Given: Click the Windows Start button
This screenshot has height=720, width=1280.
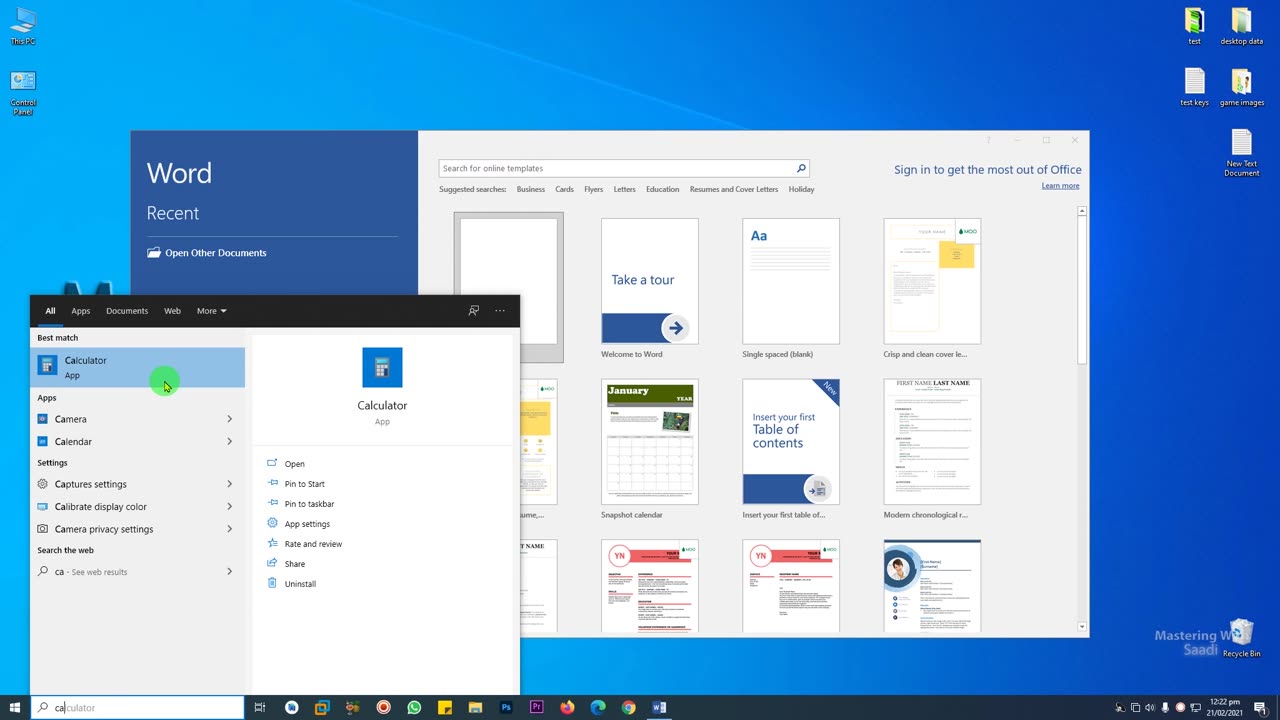Looking at the screenshot, I should (15, 708).
